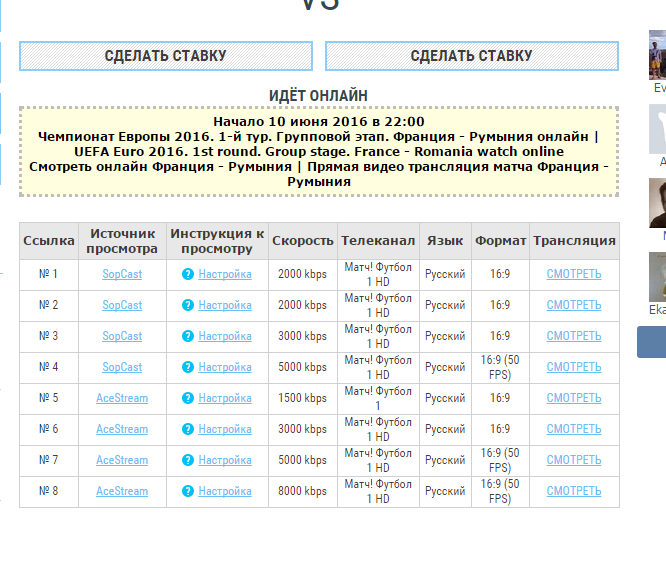Image resolution: width=666 pixels, height=576 pixels.
Task: Click the third sidebar profile photo, a dark portrait
Action: click(658, 203)
